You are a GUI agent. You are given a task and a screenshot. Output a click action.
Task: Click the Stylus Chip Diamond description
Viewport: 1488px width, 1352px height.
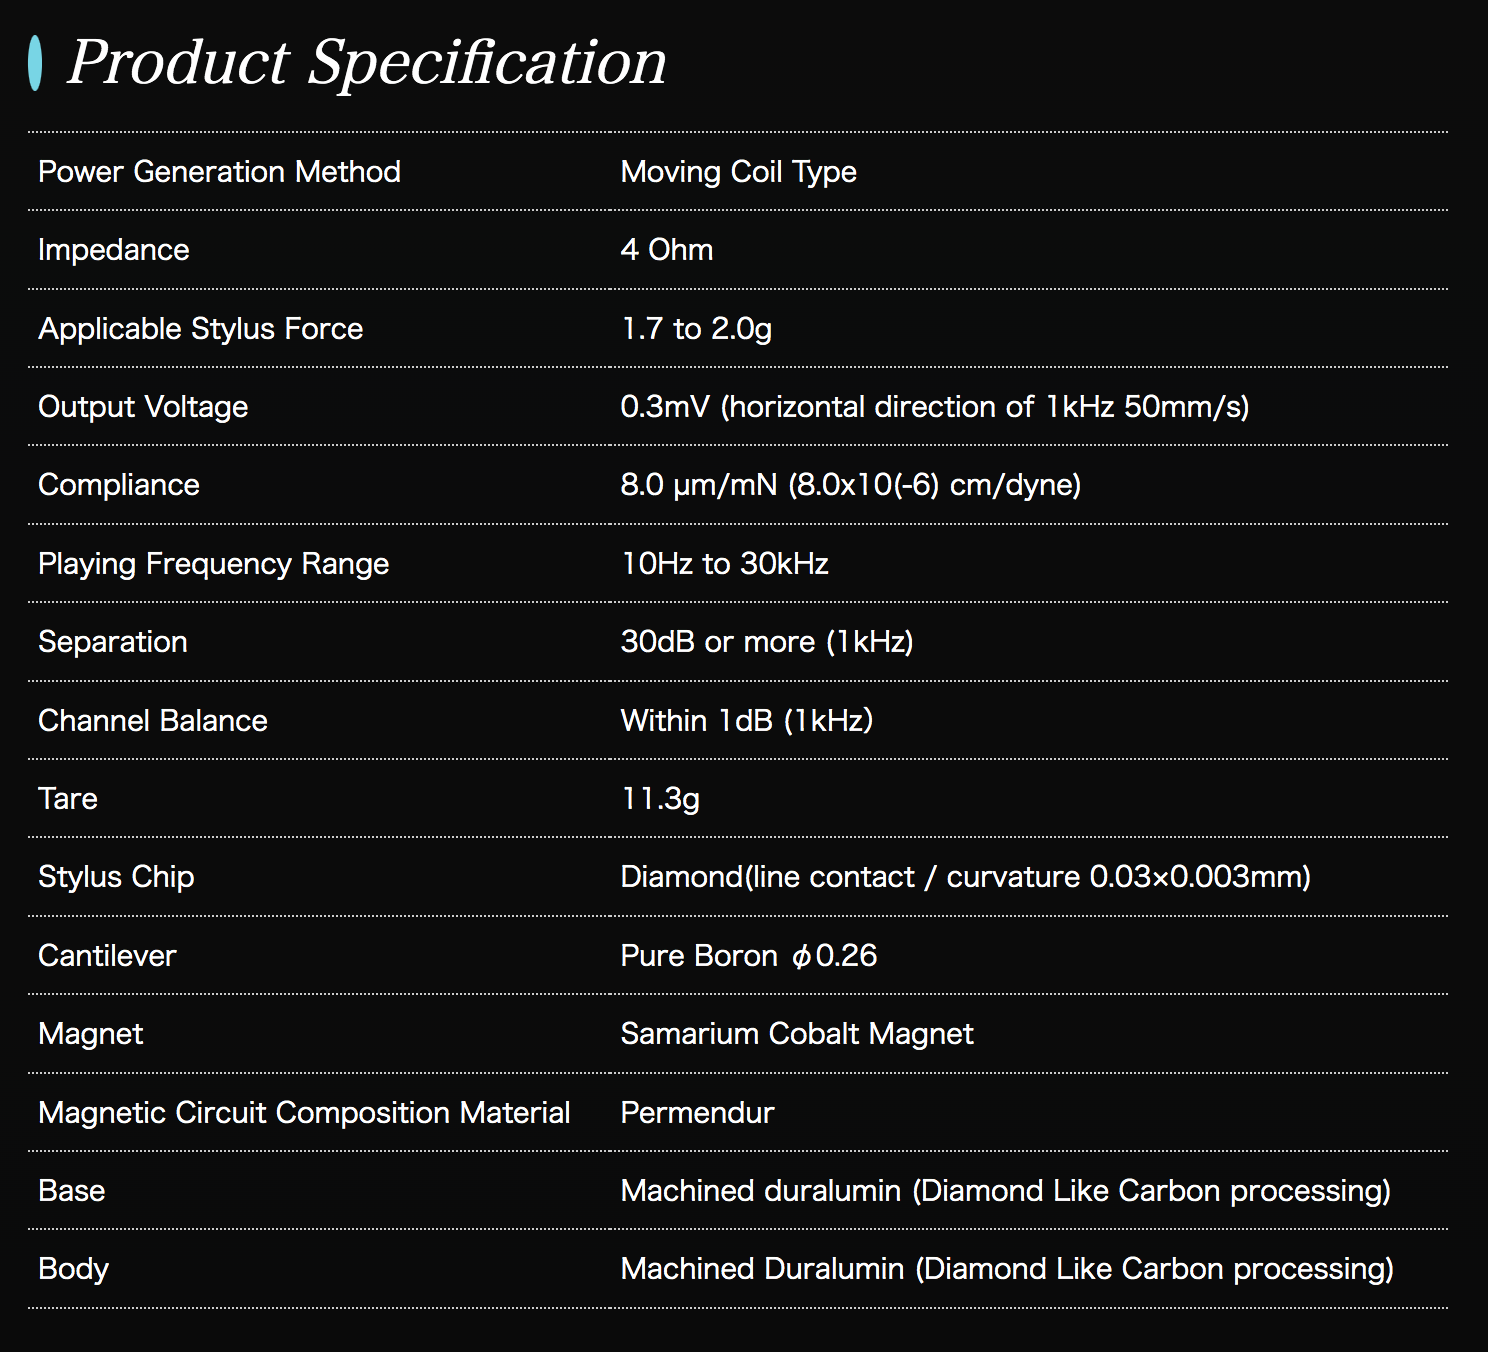[x=965, y=877]
